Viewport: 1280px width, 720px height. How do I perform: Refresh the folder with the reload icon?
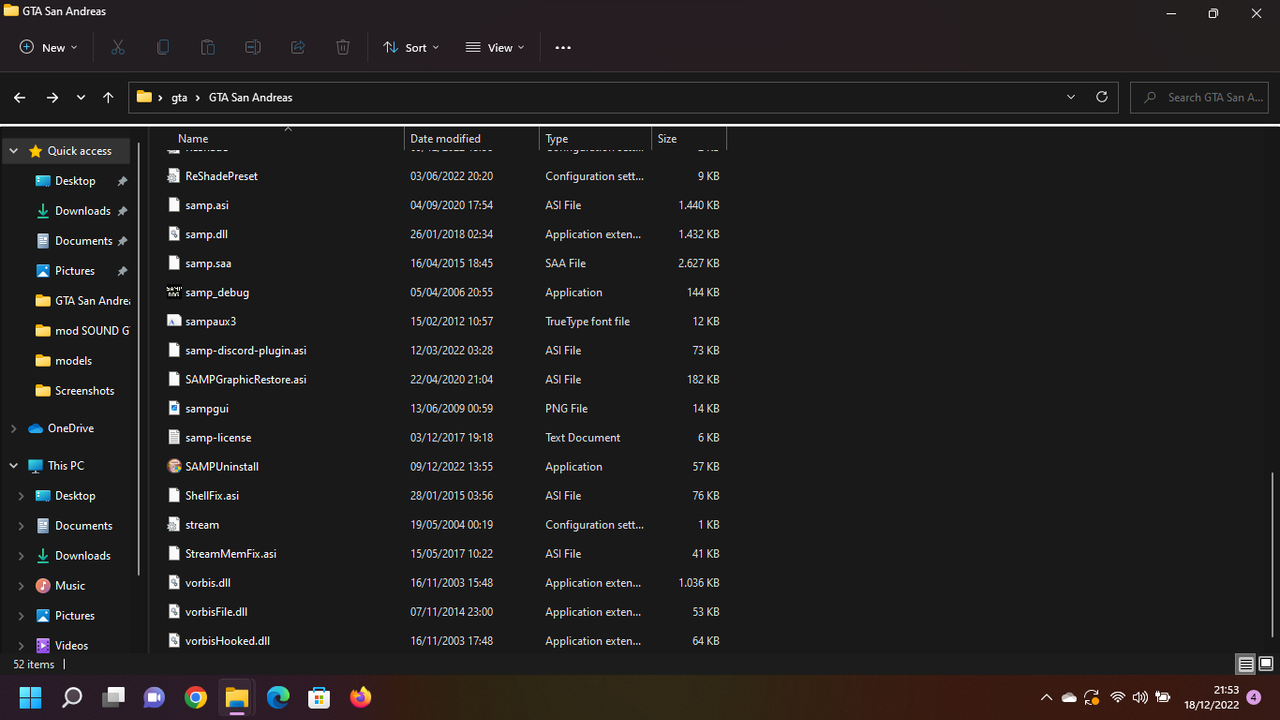click(x=1102, y=97)
